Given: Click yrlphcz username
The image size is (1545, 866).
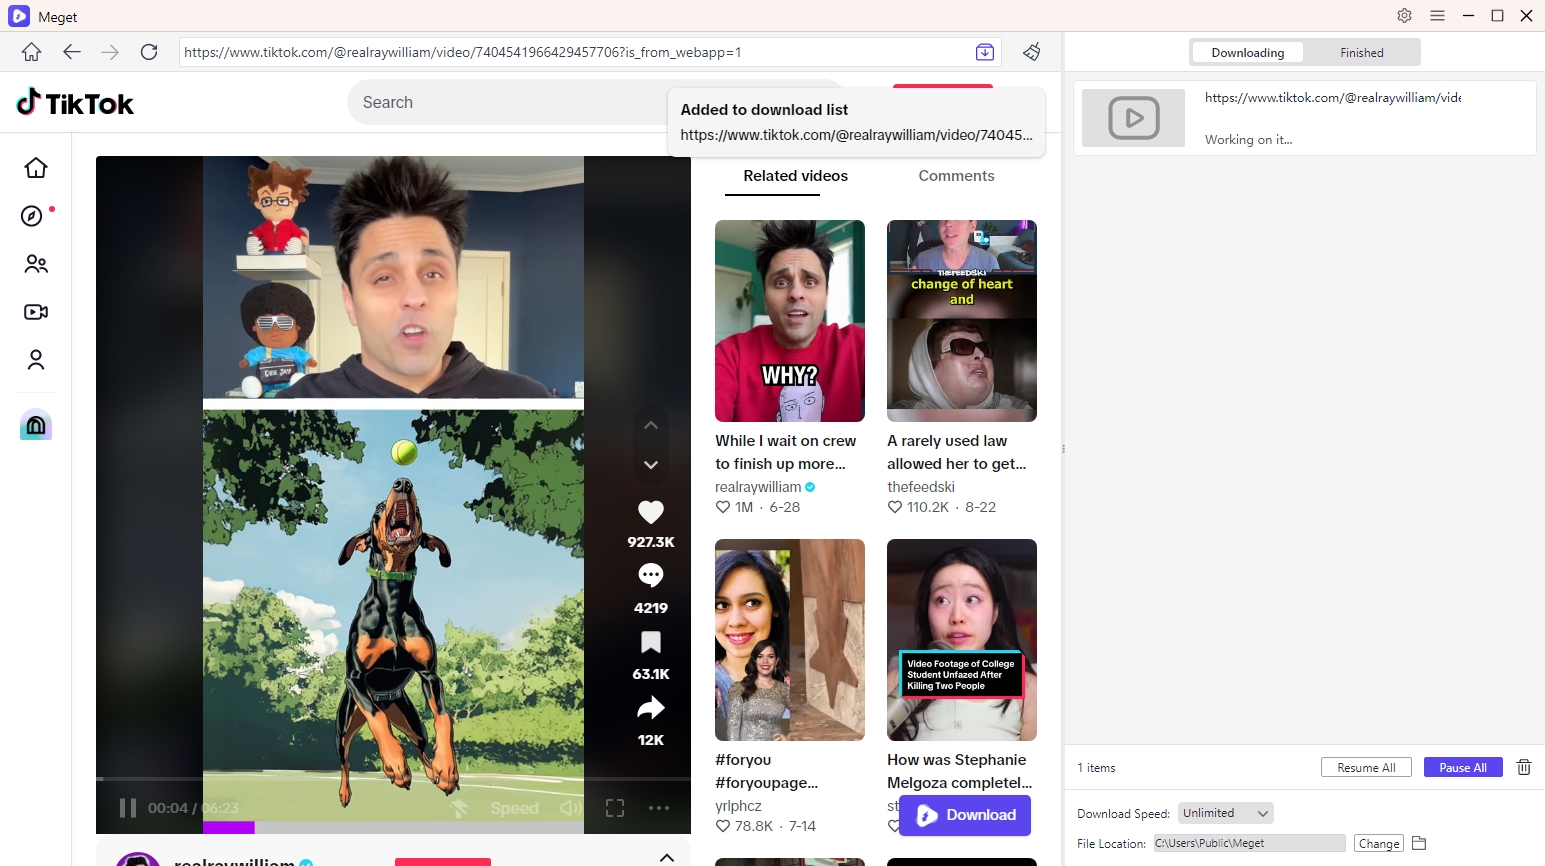Looking at the screenshot, I should [x=738, y=806].
